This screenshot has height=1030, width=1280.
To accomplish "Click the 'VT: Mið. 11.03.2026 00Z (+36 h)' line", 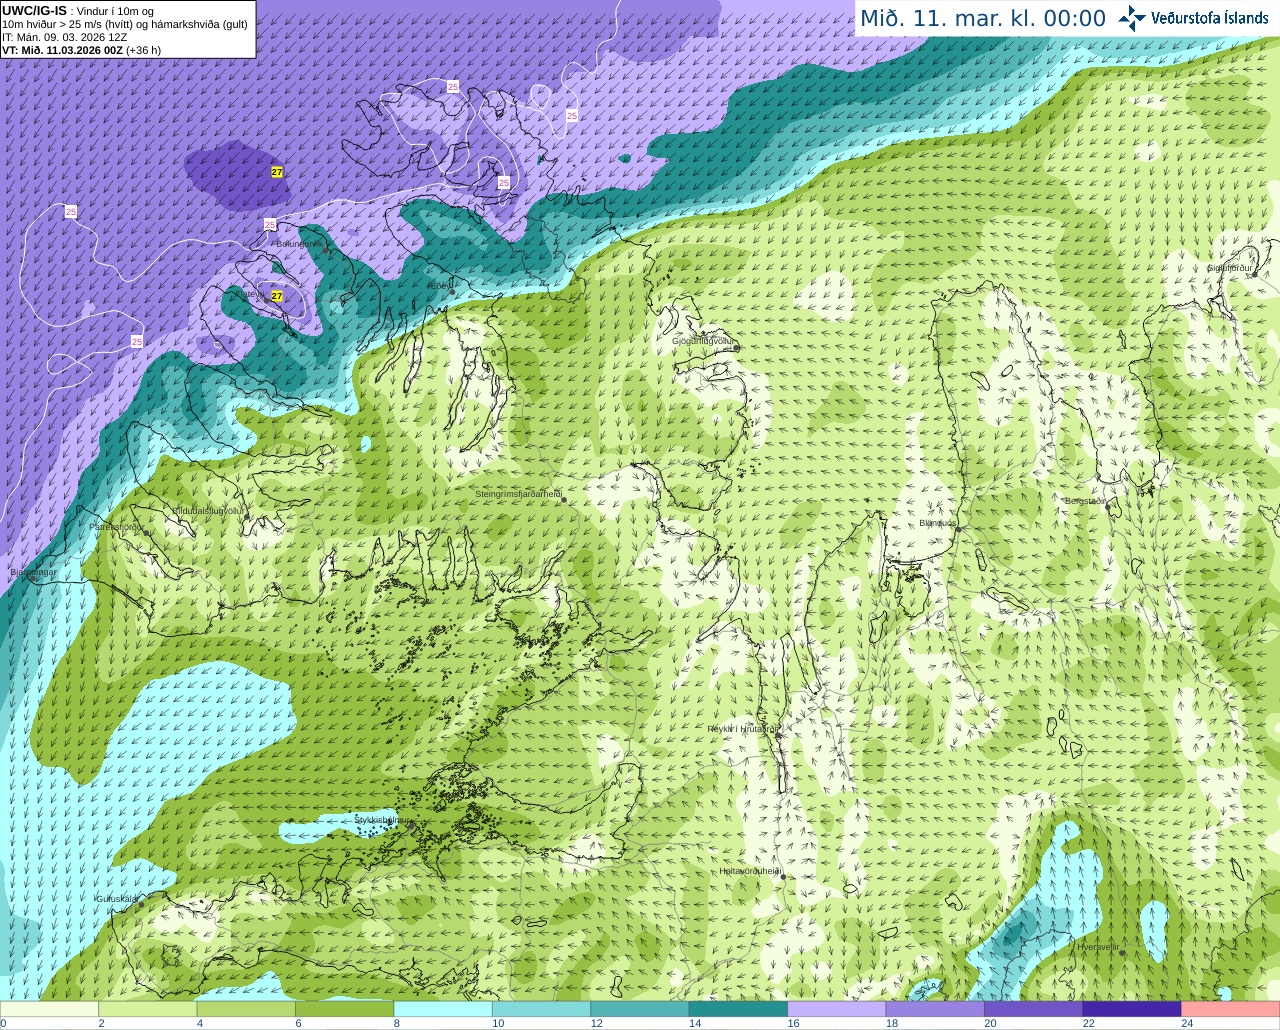I will point(81,50).
